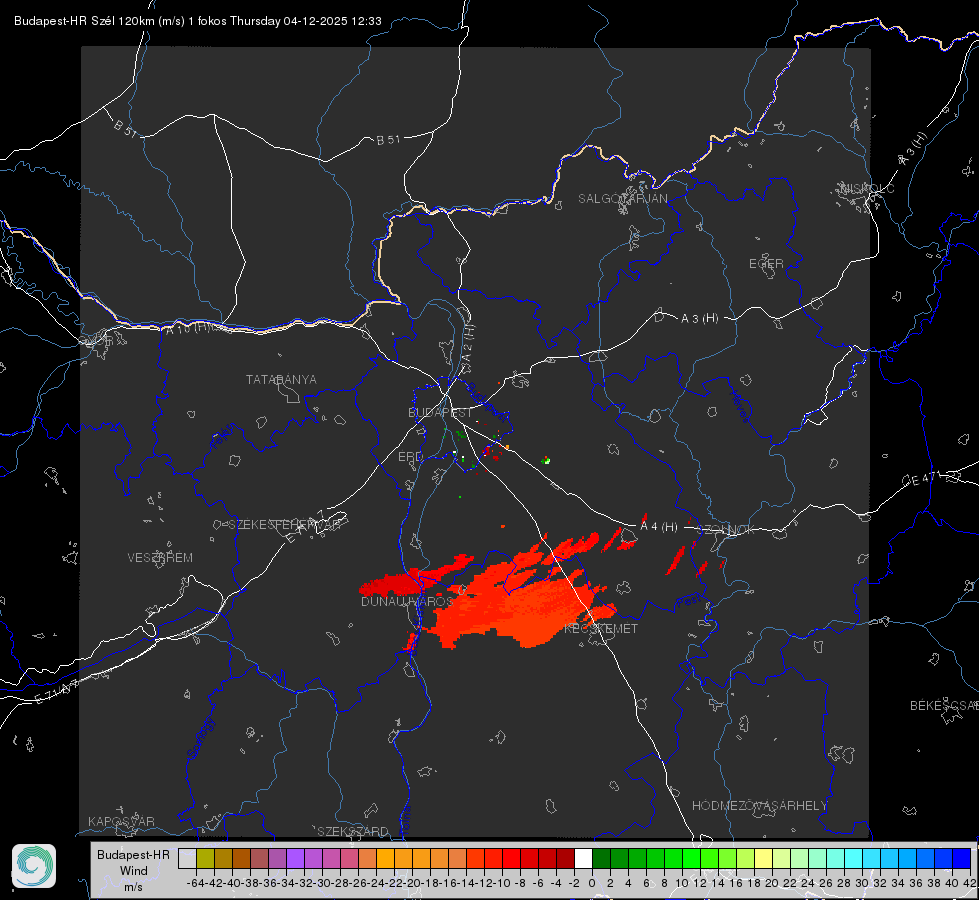
Task: Click the MISKOLC city label
Action: pyautogui.click(x=867, y=188)
